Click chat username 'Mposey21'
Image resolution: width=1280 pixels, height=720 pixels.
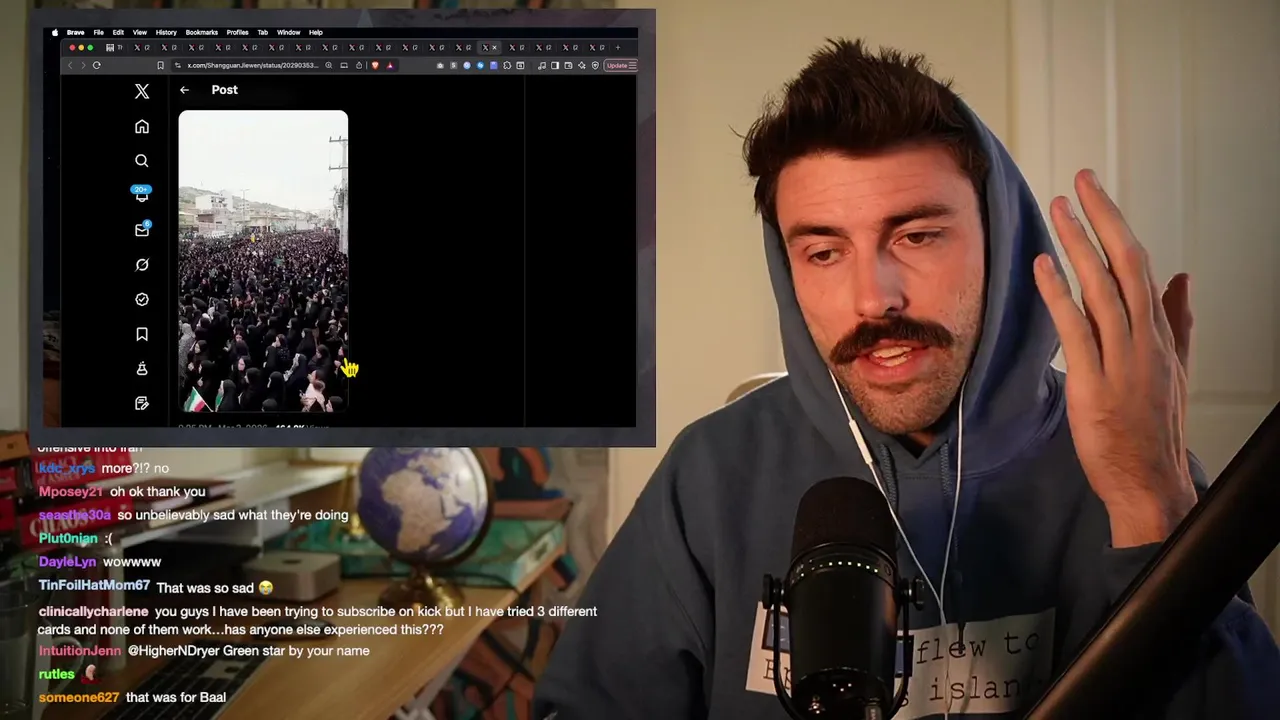point(70,492)
